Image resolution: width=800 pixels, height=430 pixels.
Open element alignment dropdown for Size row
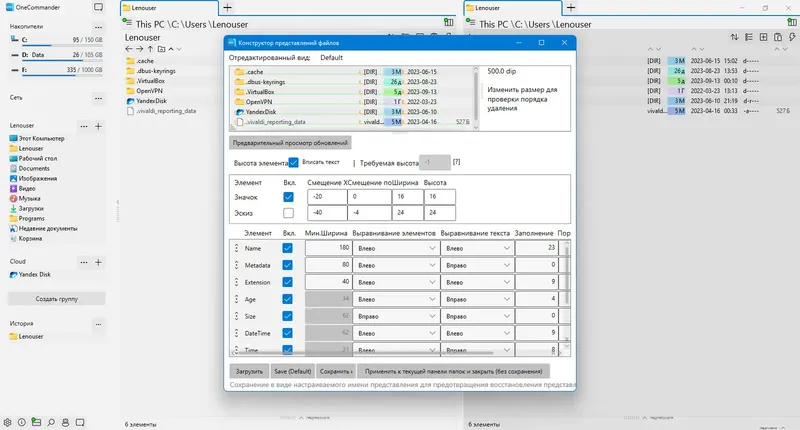pos(396,316)
